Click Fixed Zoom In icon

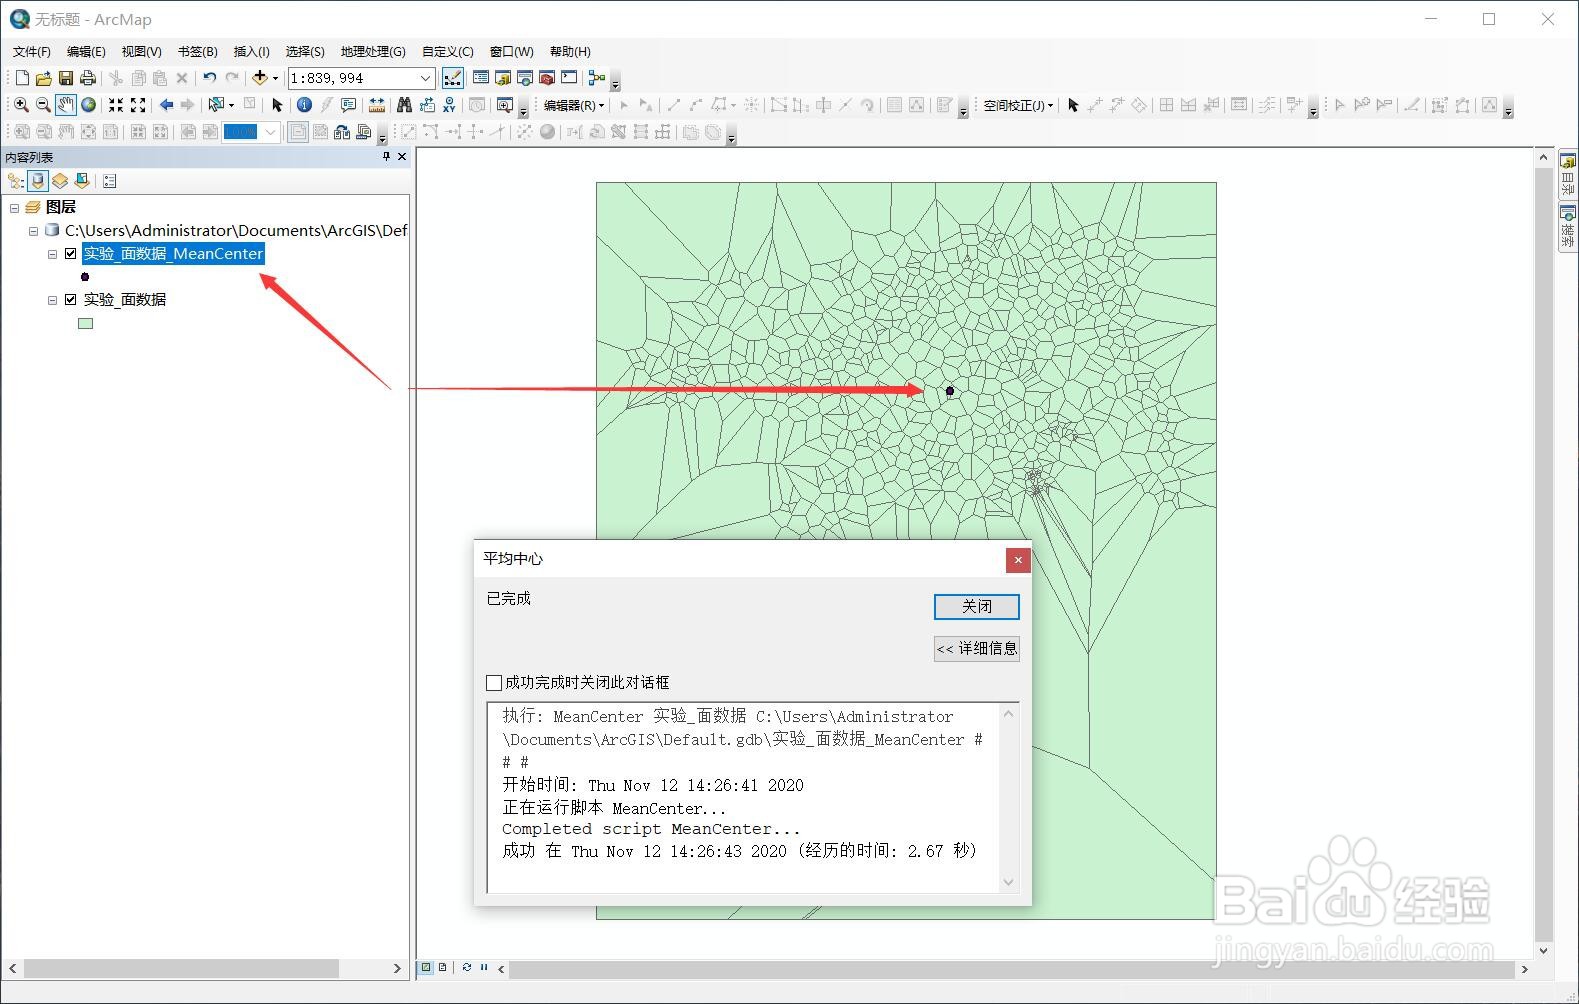tap(116, 105)
